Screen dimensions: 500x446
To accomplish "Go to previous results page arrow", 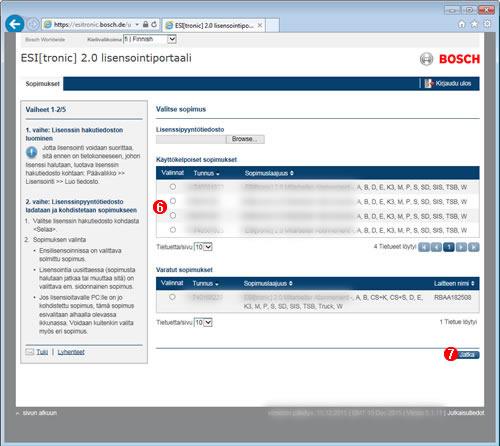I will [x=436, y=247].
